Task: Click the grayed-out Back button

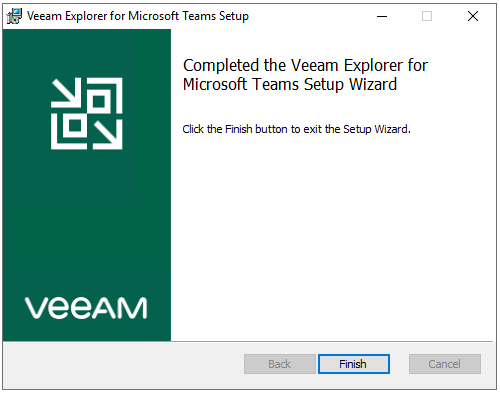Action: (279, 364)
